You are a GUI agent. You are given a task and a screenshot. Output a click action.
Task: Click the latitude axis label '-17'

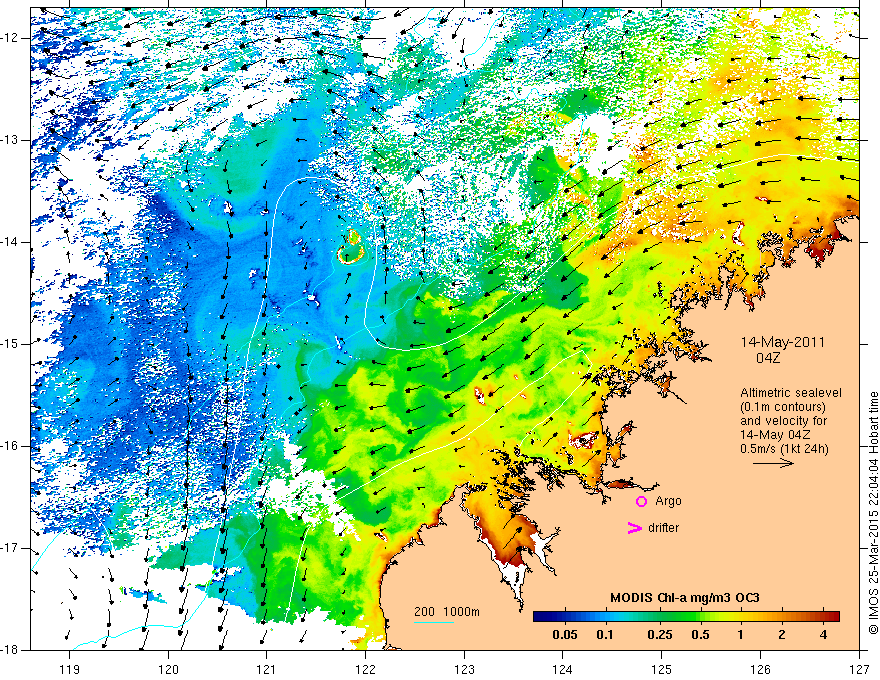(x=11, y=548)
